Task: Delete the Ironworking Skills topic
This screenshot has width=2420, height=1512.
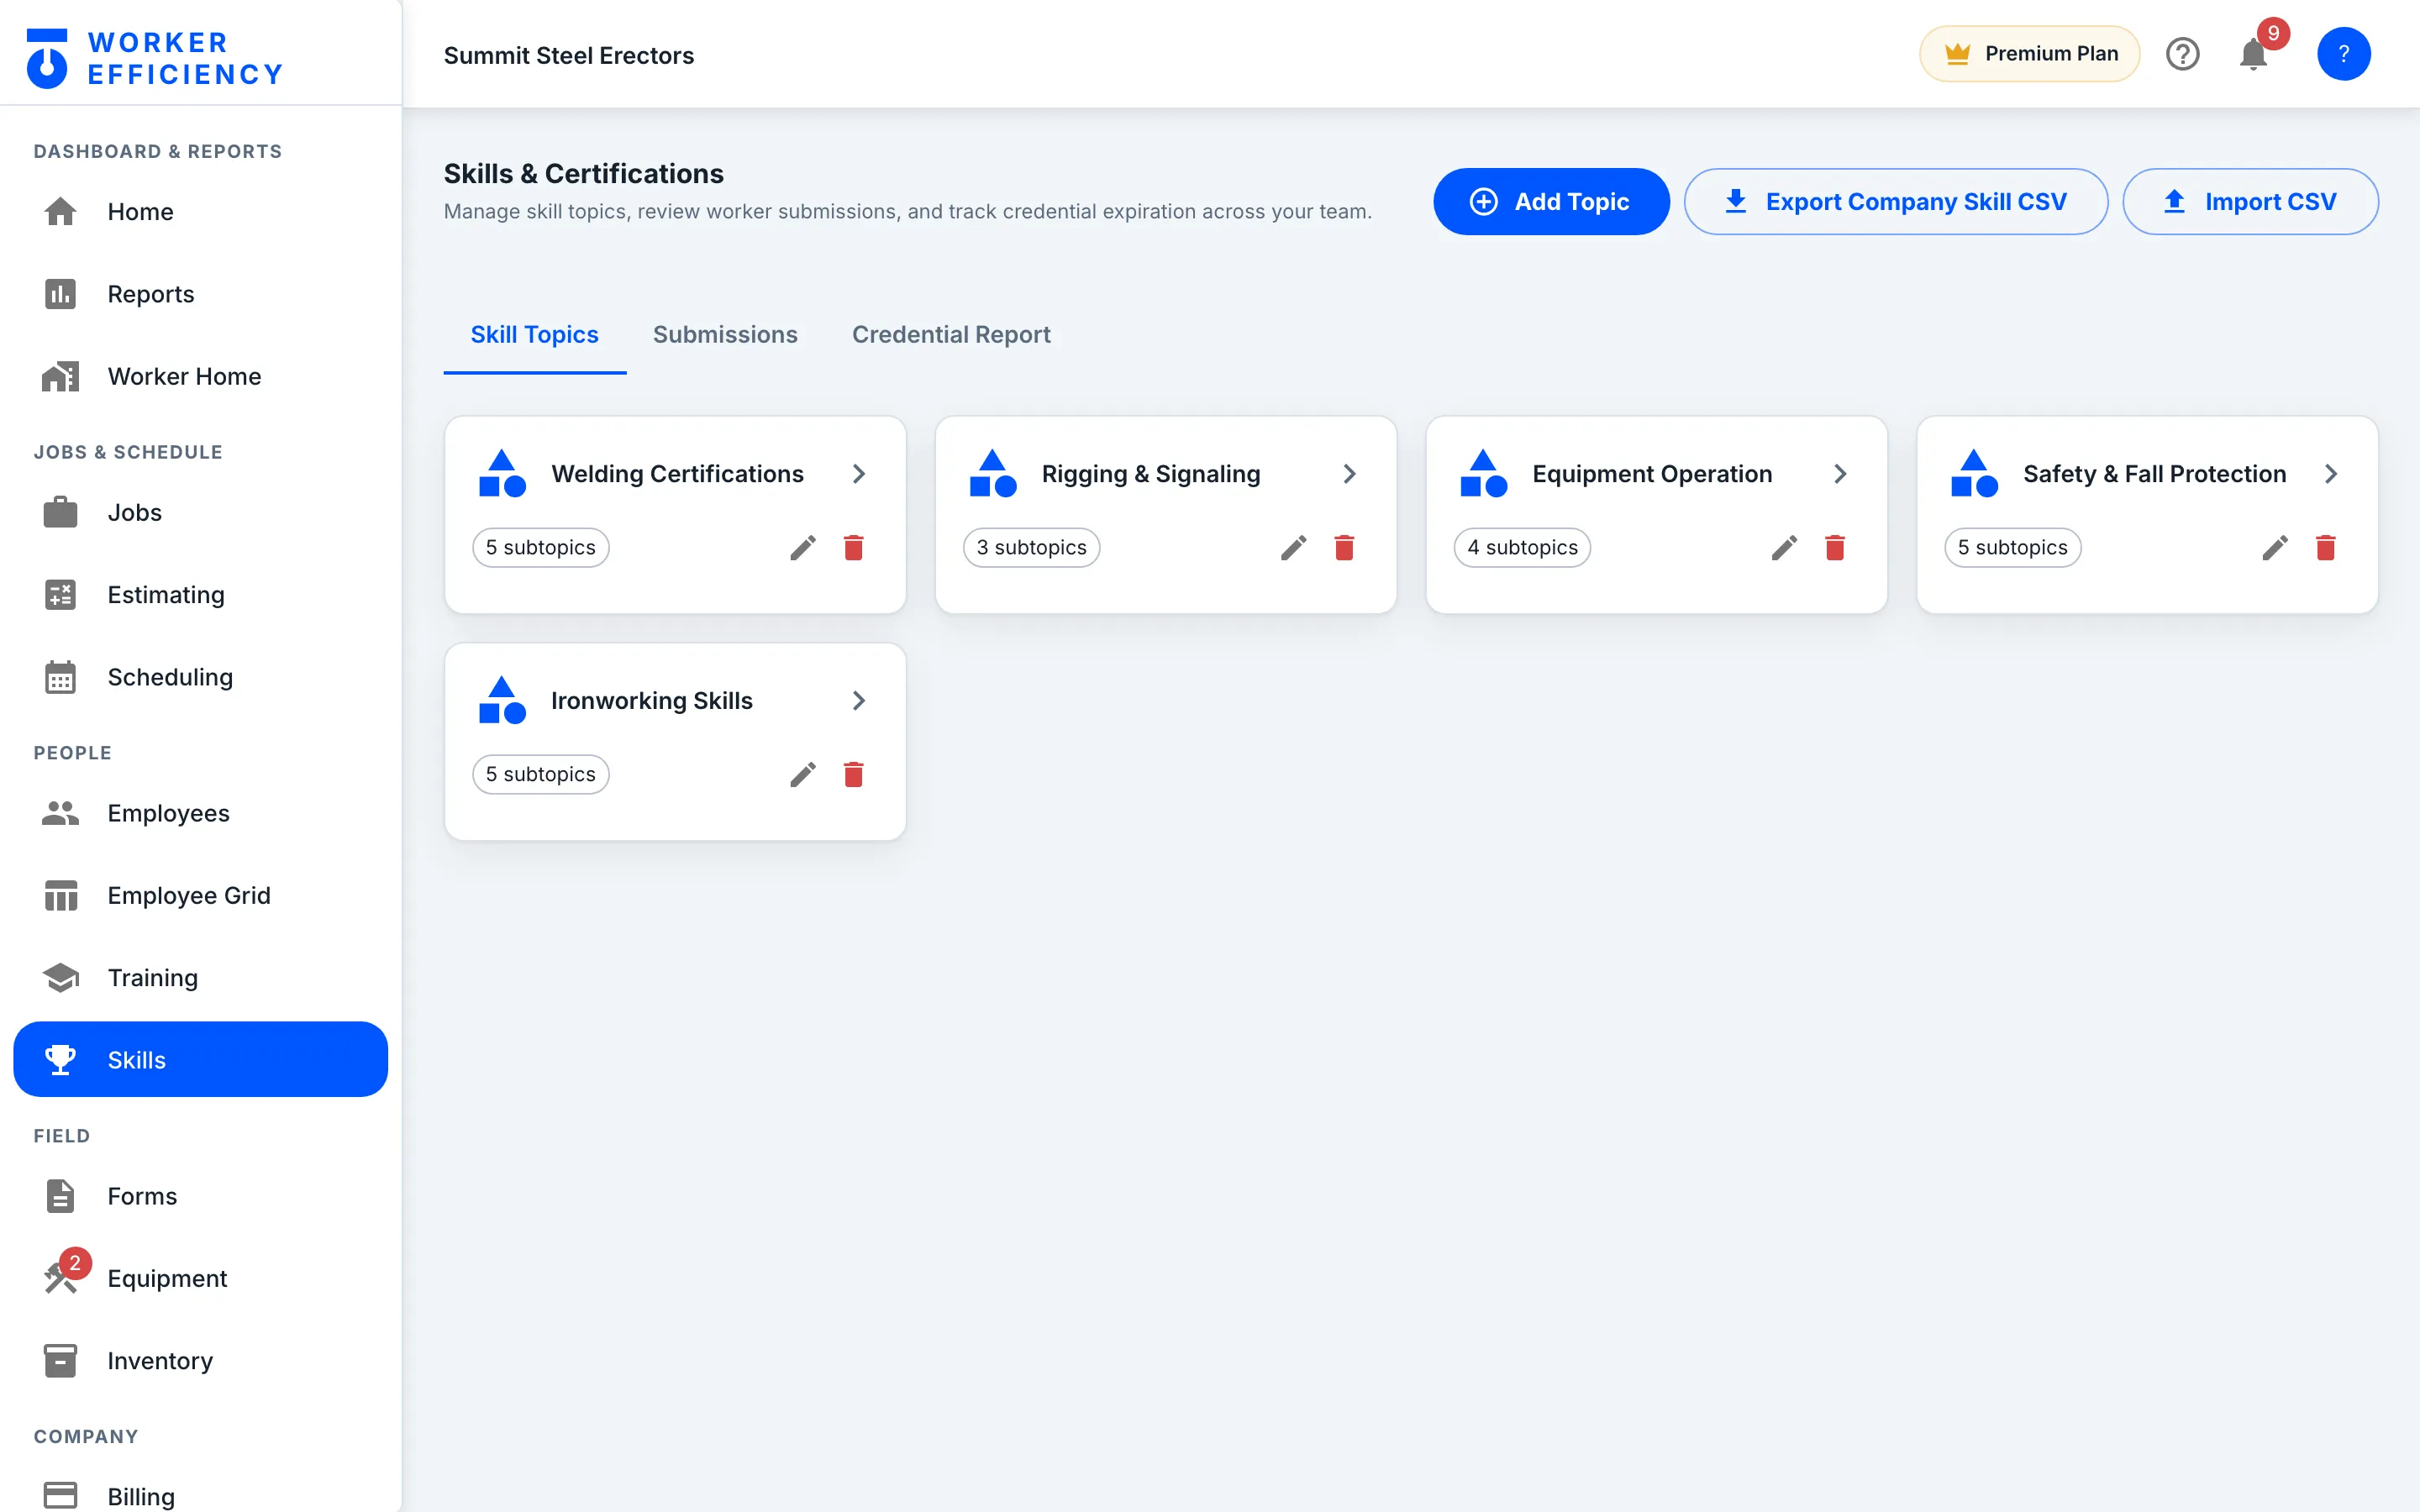Action: click(853, 775)
